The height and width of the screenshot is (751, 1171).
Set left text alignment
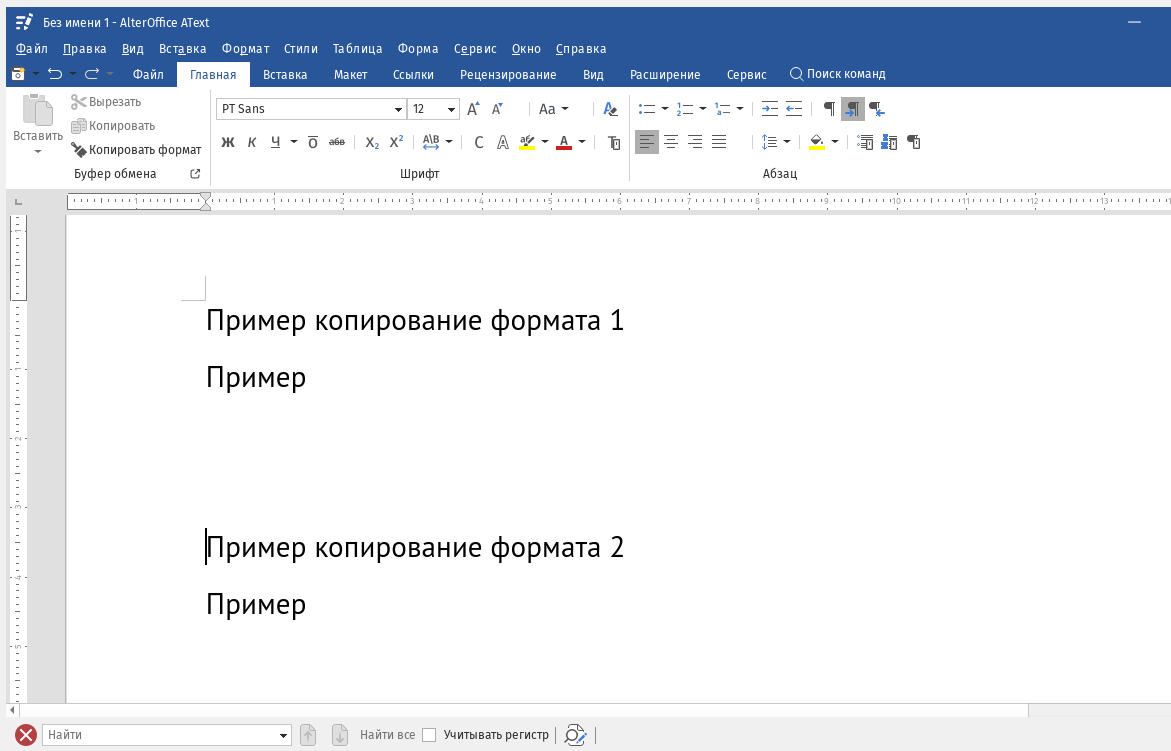point(647,142)
